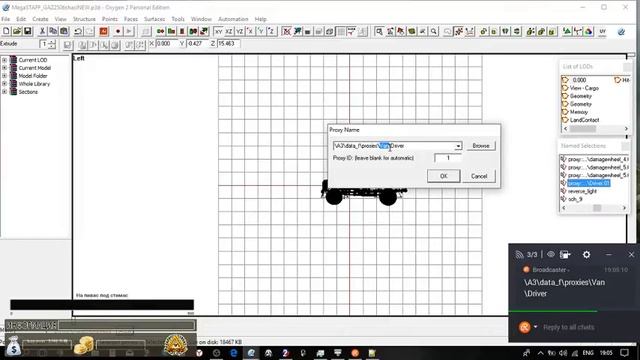Click the multicolor material sphere icon
Screen dimensions: 640x360
point(589,31)
